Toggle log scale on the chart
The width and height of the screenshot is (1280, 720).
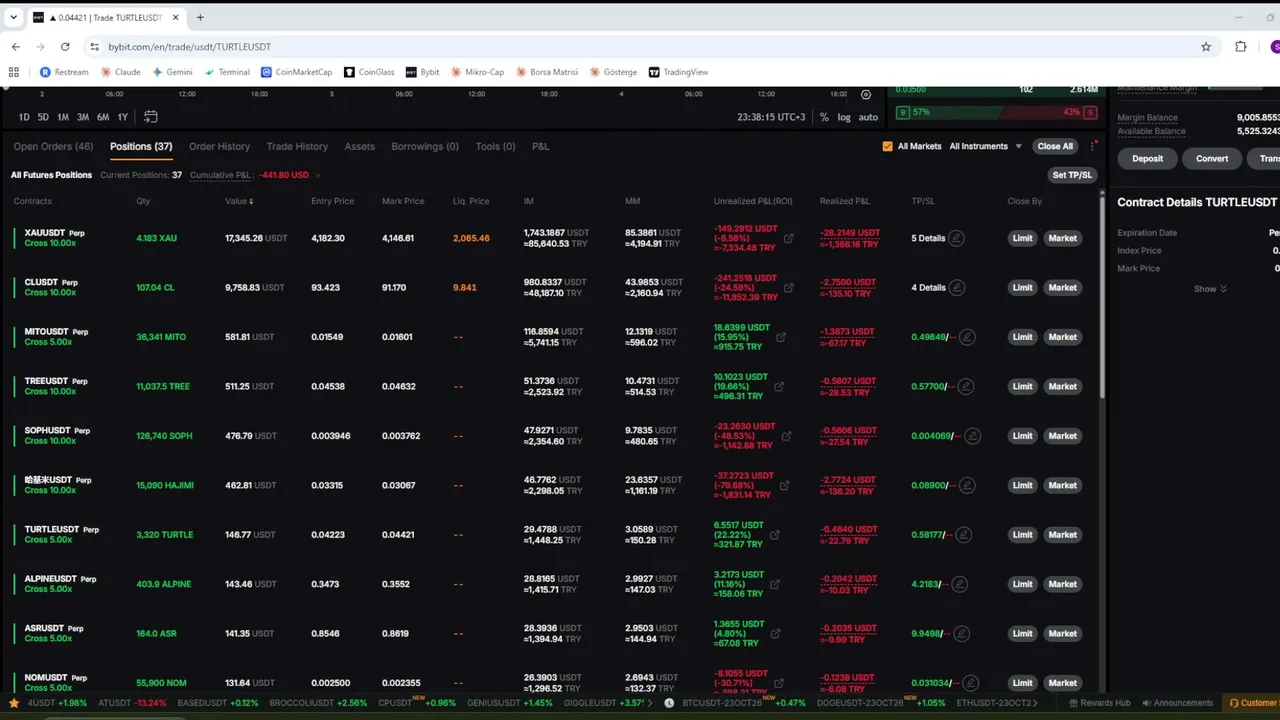click(844, 117)
